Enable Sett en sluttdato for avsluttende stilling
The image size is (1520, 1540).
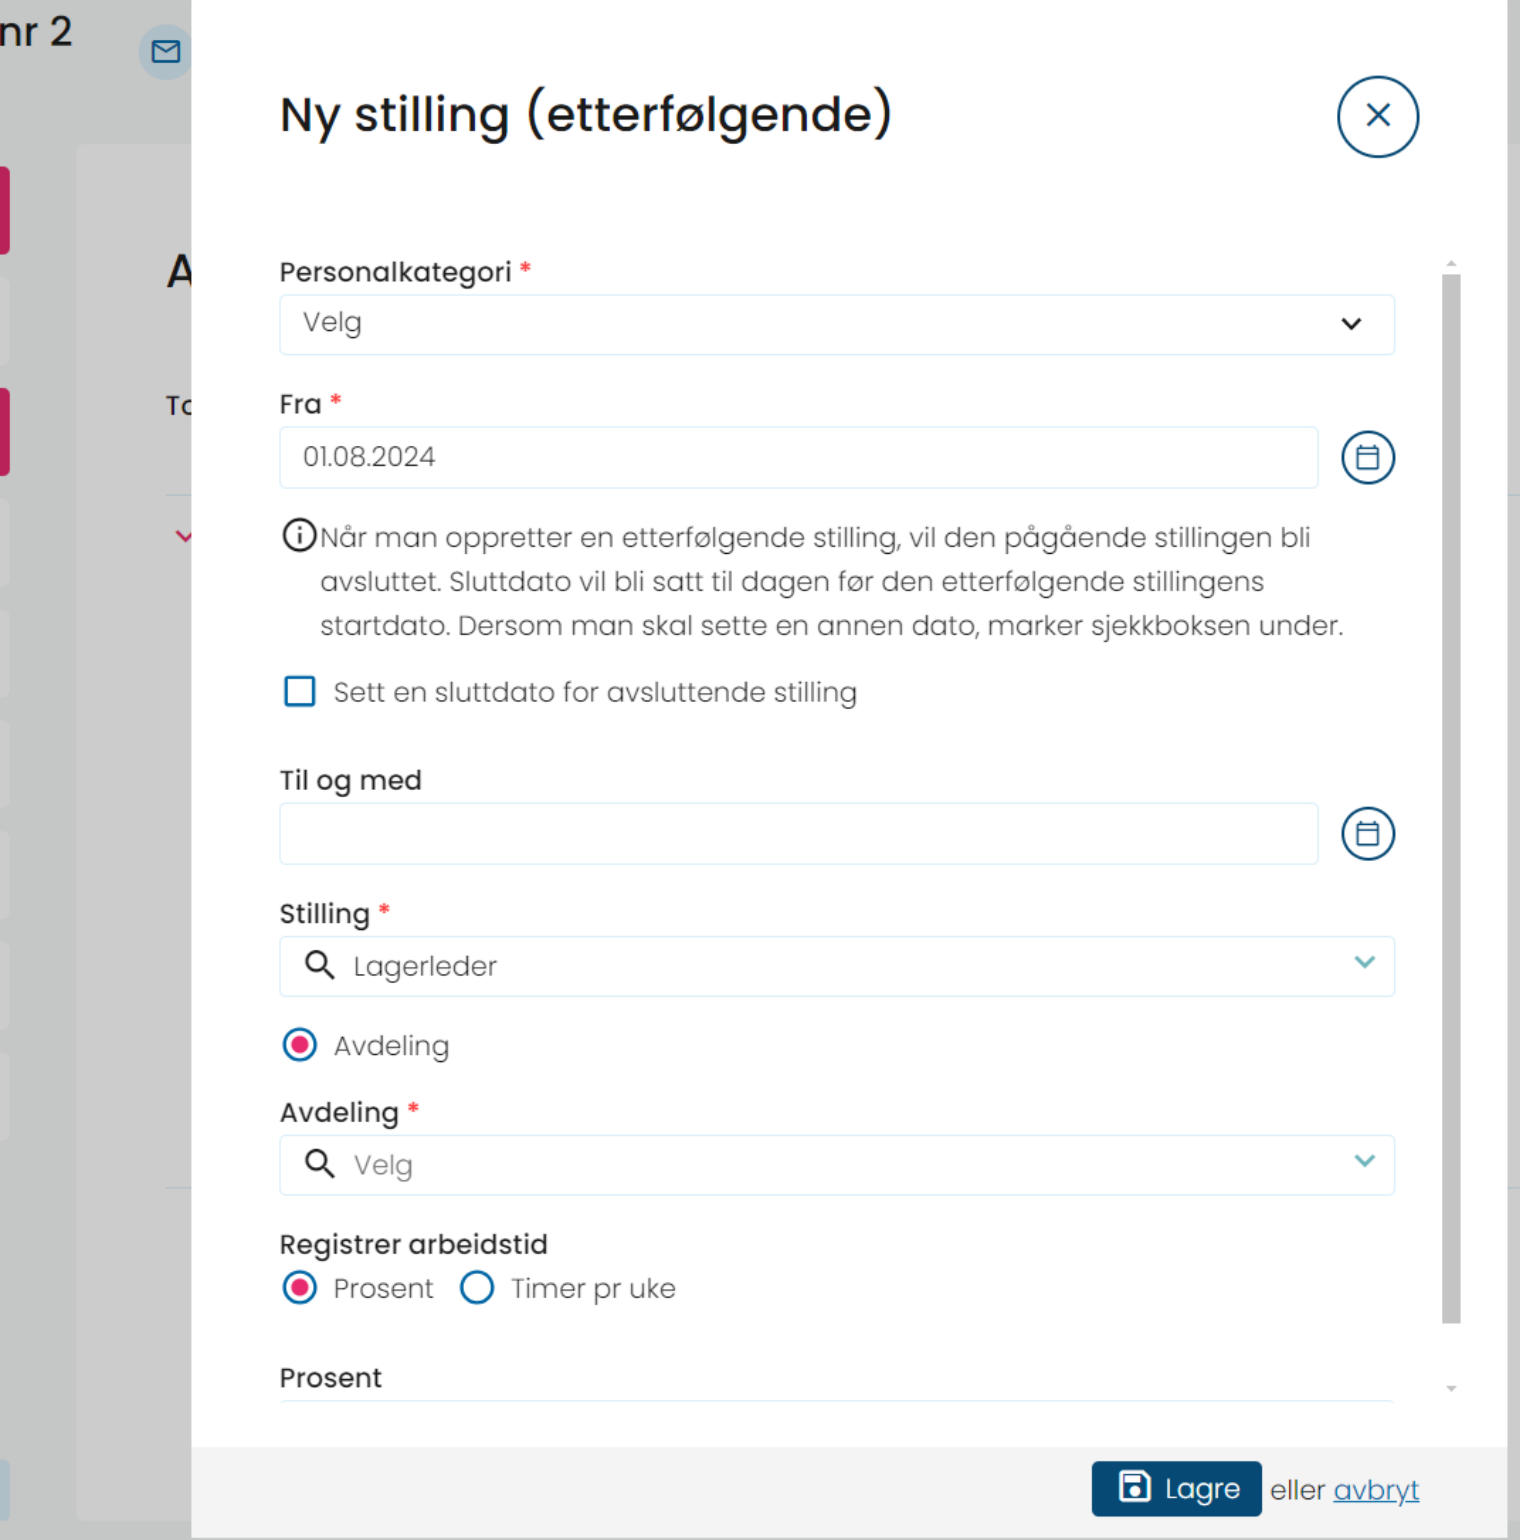coord(300,691)
